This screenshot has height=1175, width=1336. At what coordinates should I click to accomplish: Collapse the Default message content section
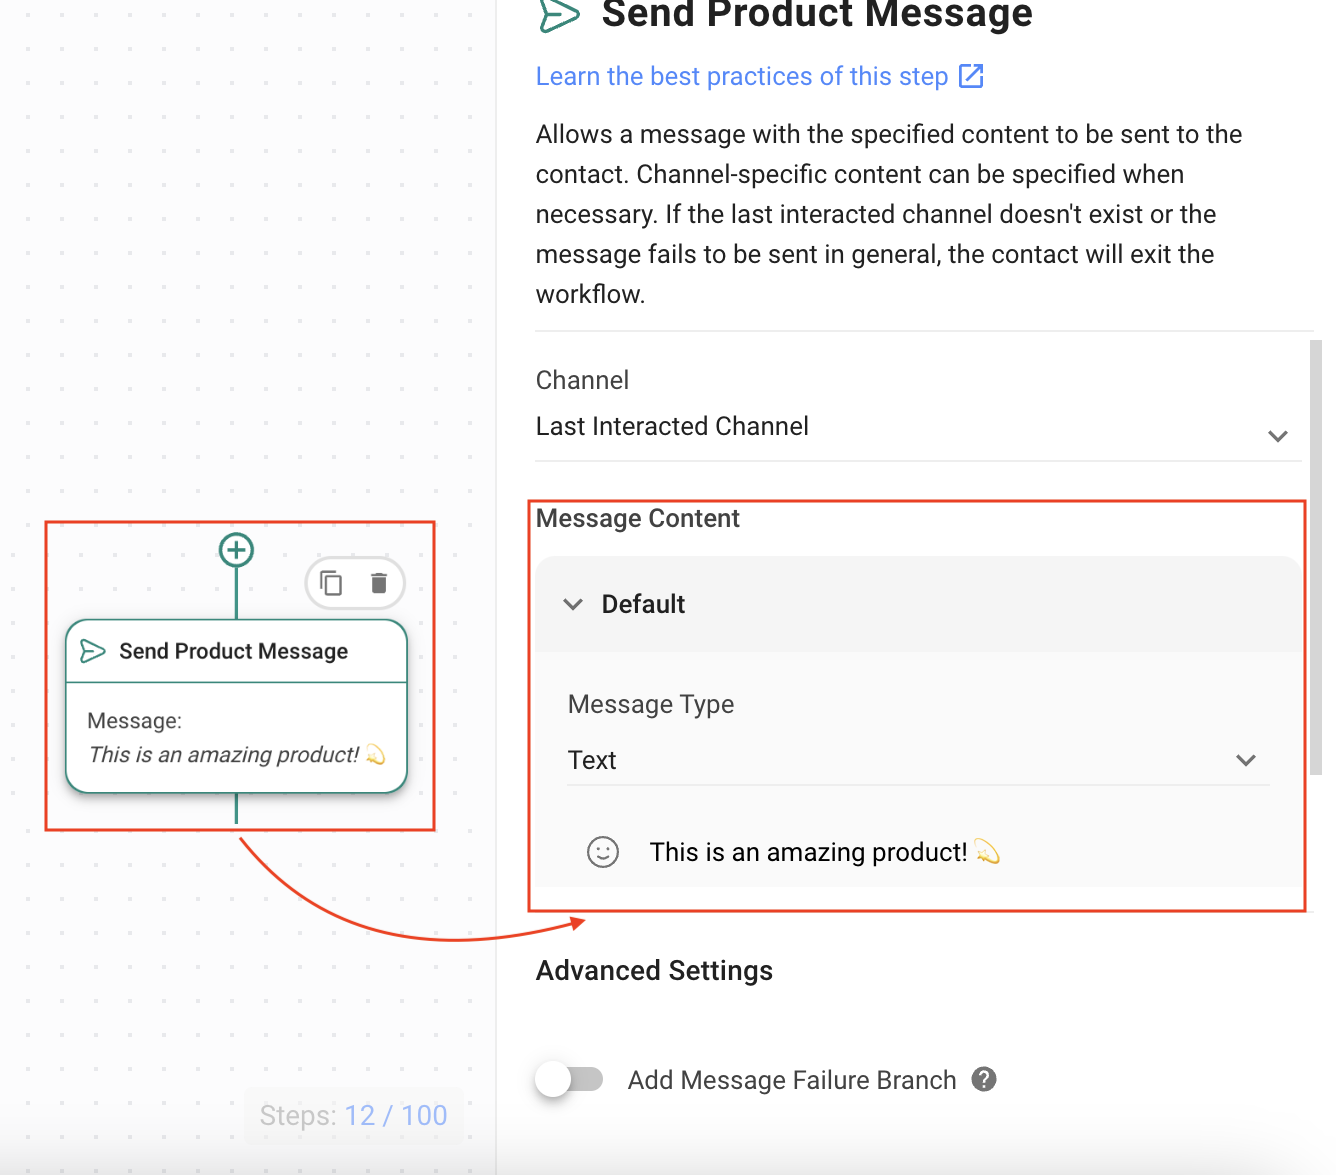tap(573, 604)
